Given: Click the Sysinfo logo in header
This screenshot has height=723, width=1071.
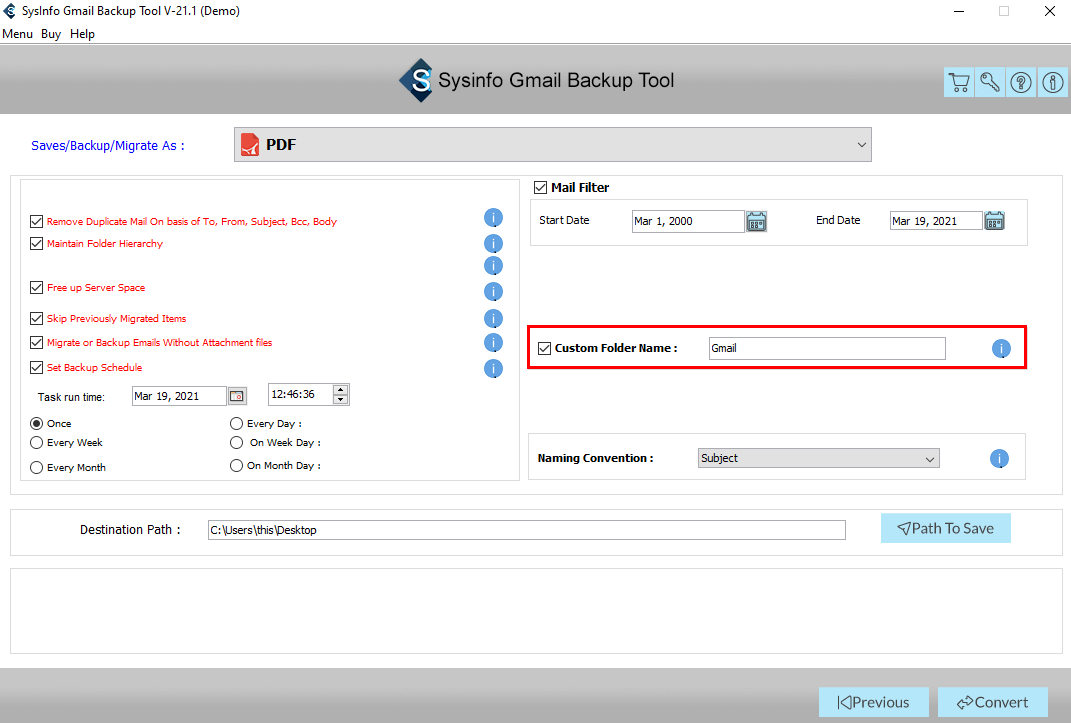Looking at the screenshot, I should click(417, 81).
